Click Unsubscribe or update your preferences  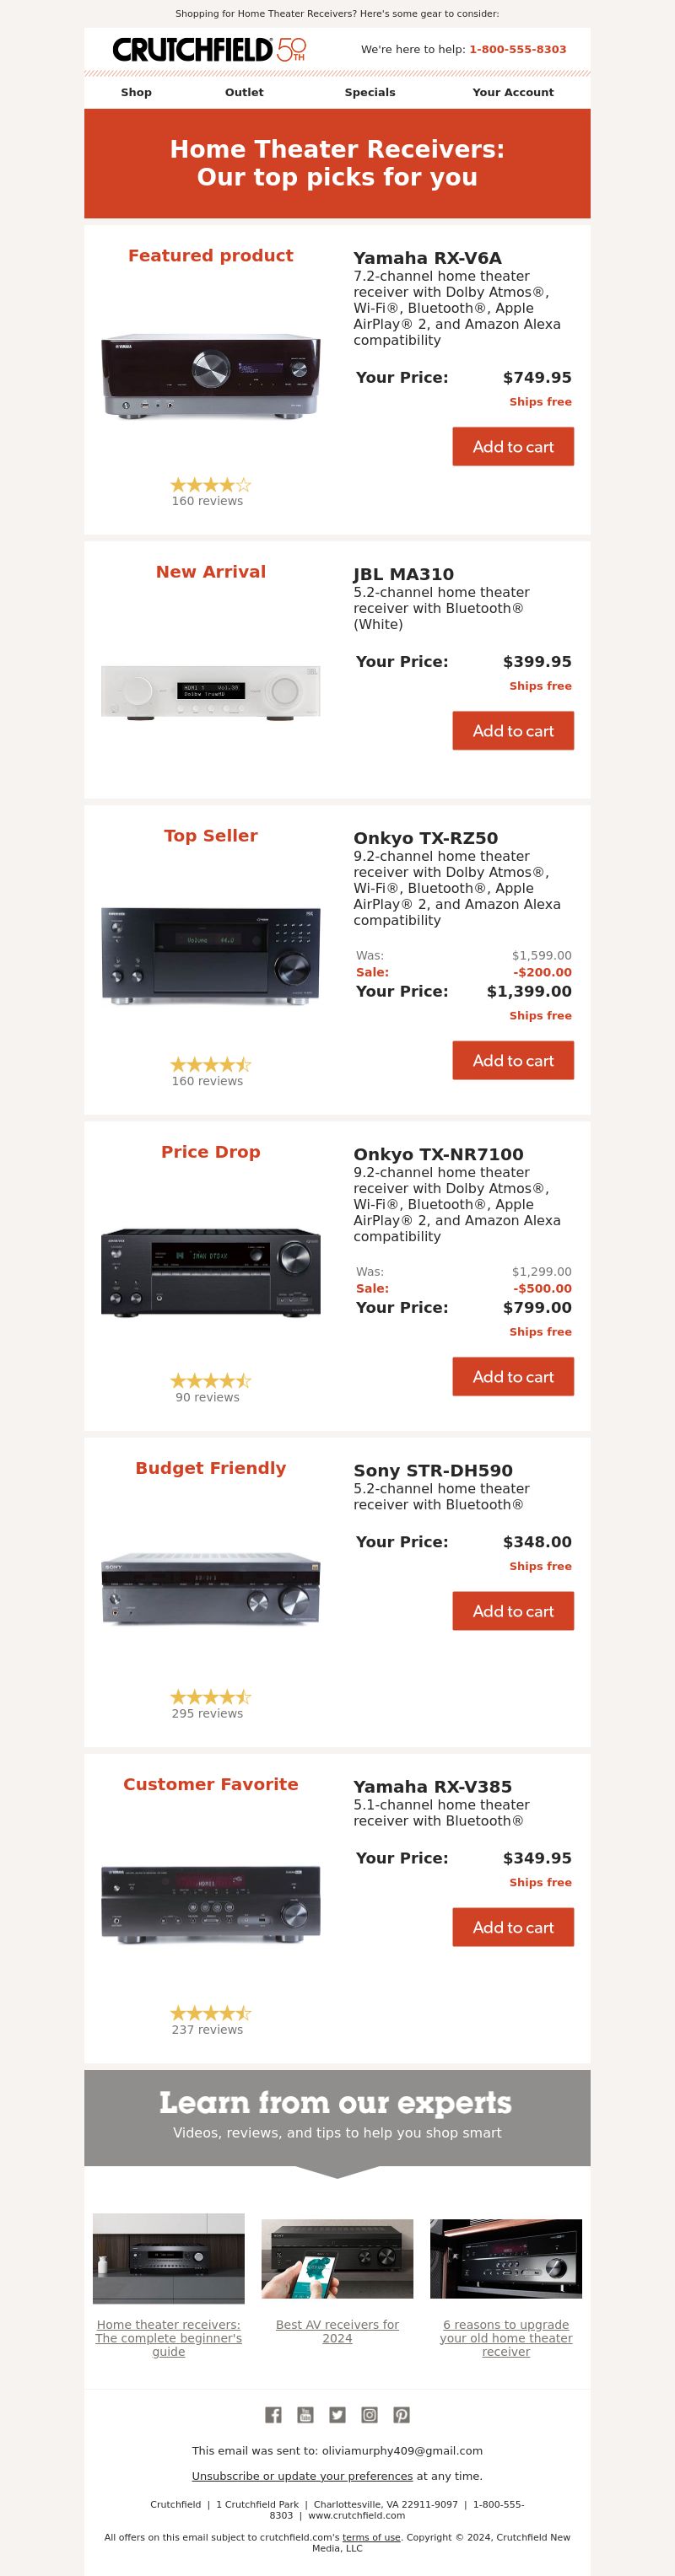click(302, 2476)
